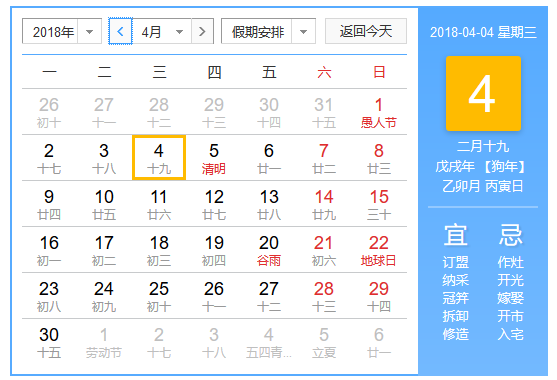
Task: Select April 19 初四
Action: tap(214, 250)
